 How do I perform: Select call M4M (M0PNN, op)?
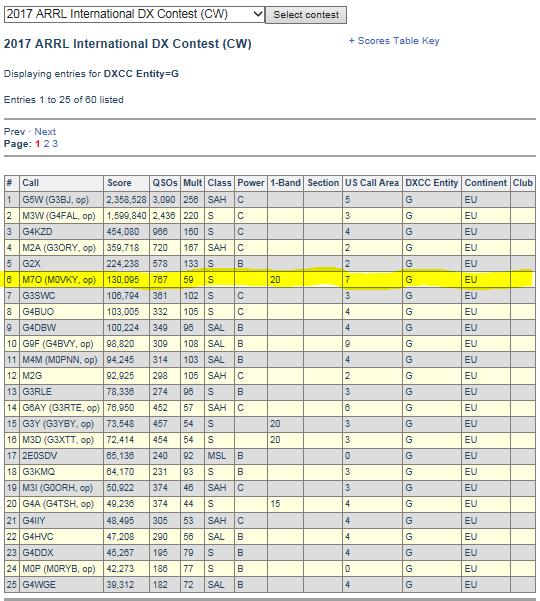tap(60, 360)
